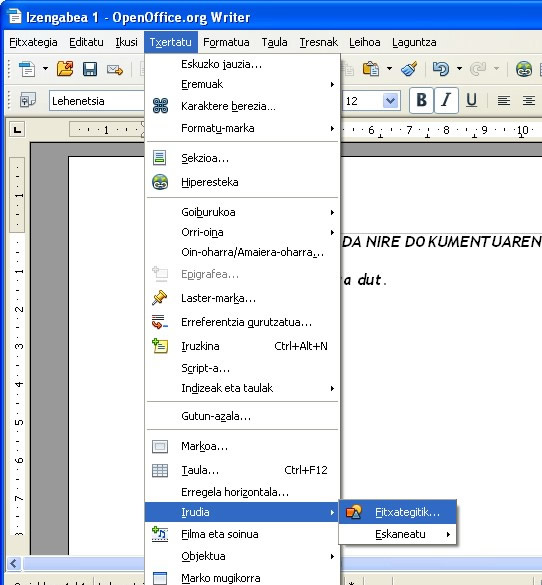This screenshot has width=542, height=585.
Task: Toggle Bold formatting
Action: coord(422,100)
